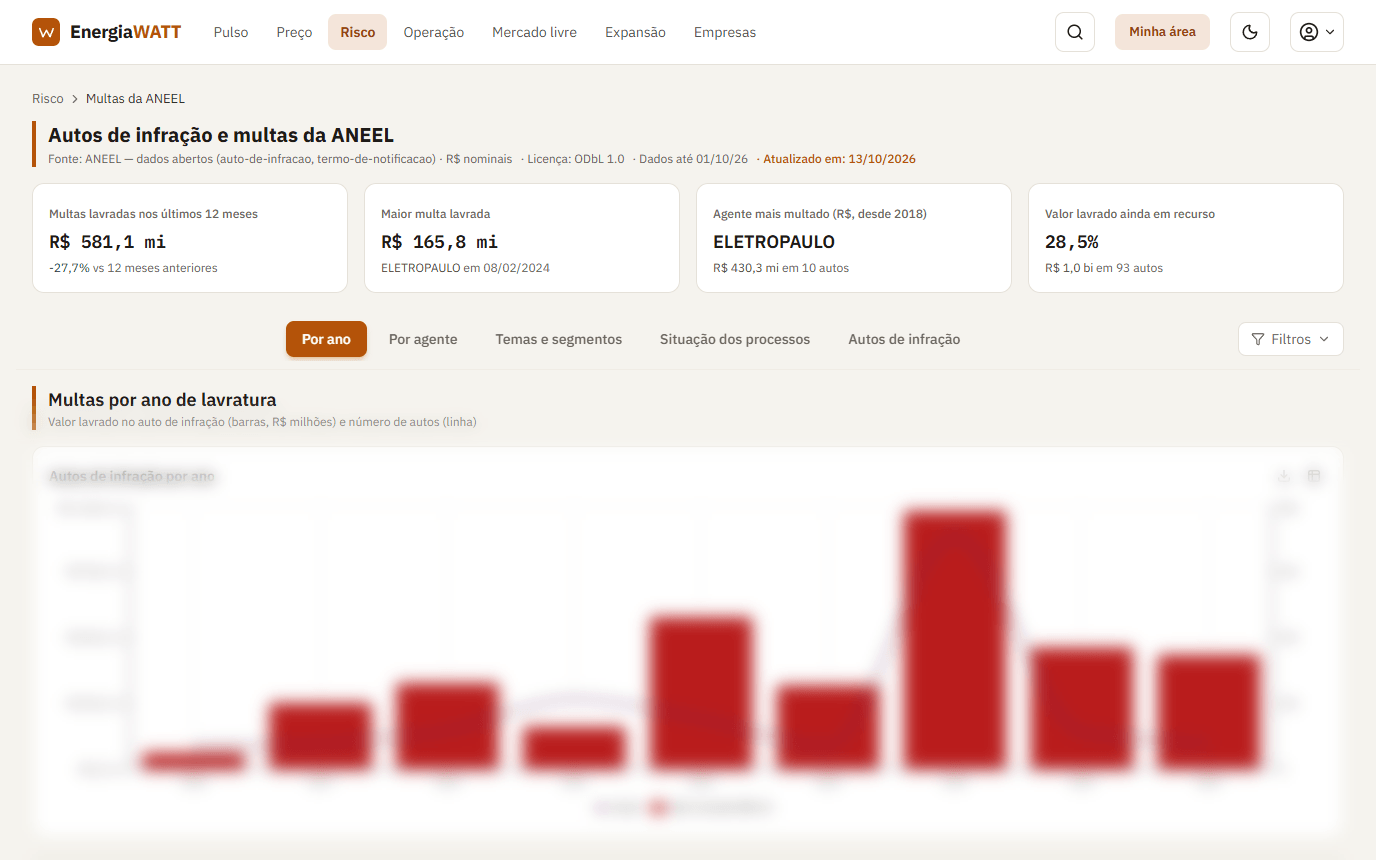
Task: Click the 'Multas por ano de lavratura' heading
Action: pyautogui.click(x=162, y=400)
